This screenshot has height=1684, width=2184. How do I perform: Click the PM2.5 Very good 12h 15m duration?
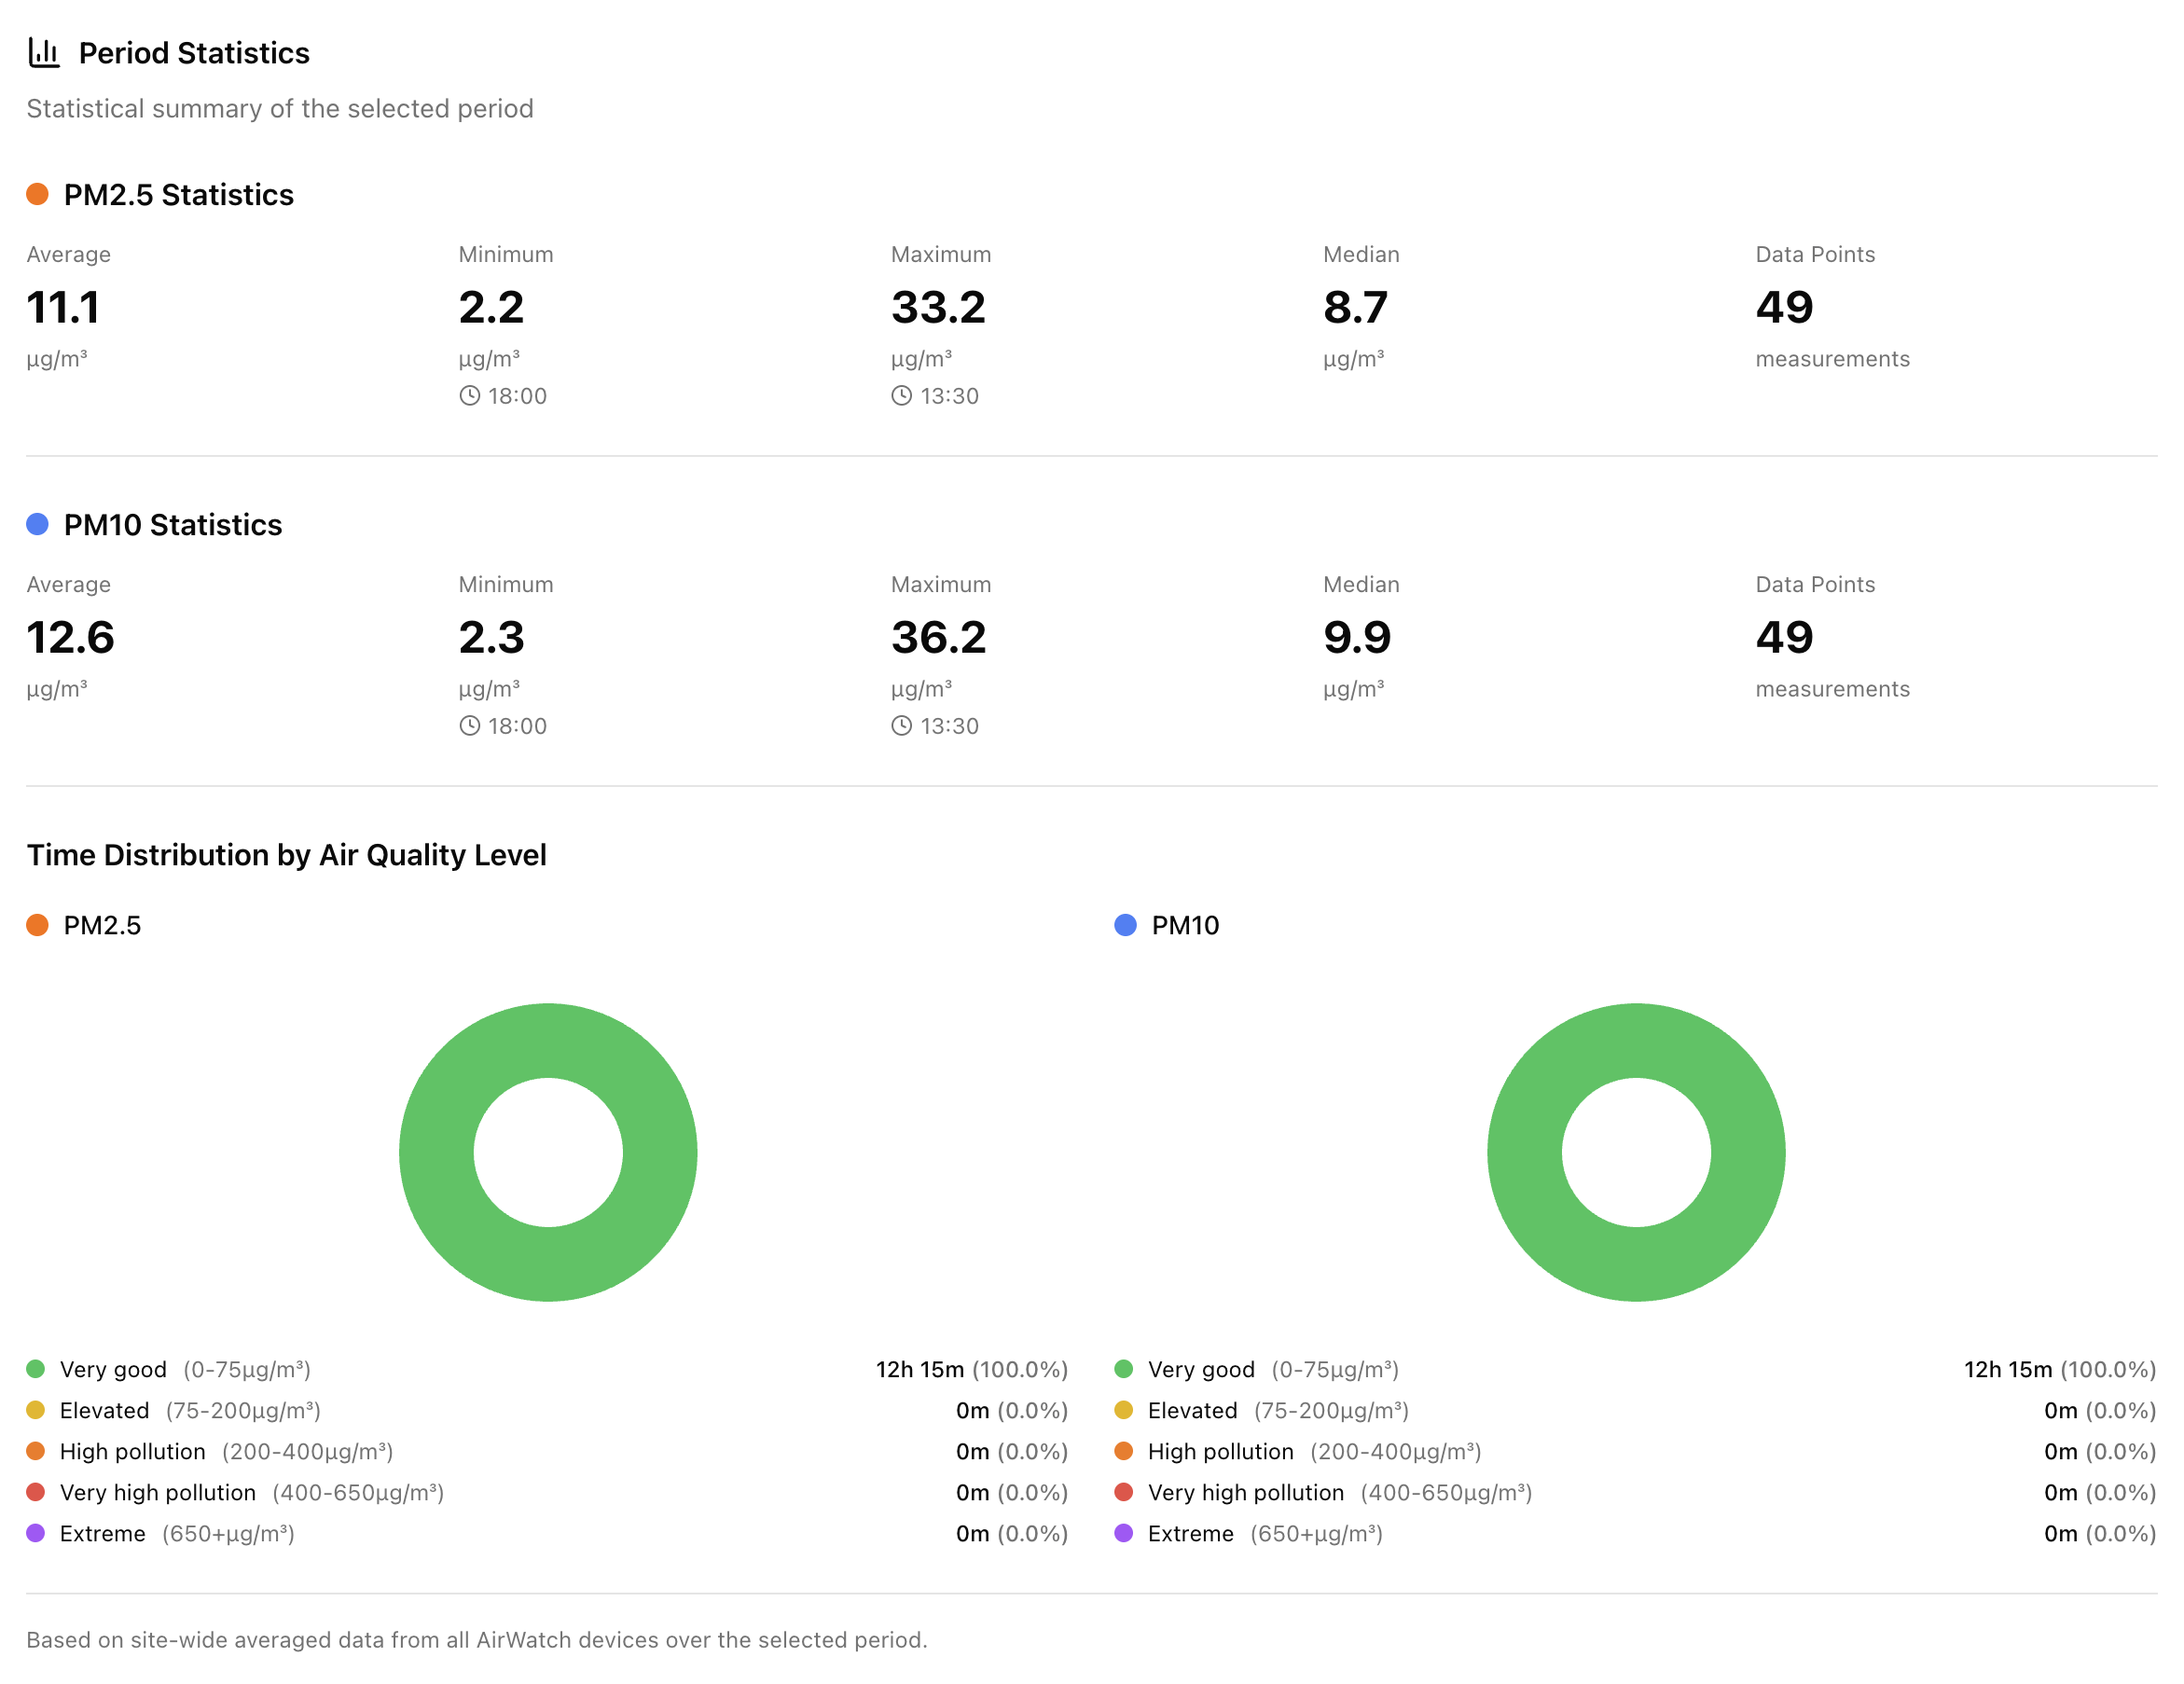(x=919, y=1369)
